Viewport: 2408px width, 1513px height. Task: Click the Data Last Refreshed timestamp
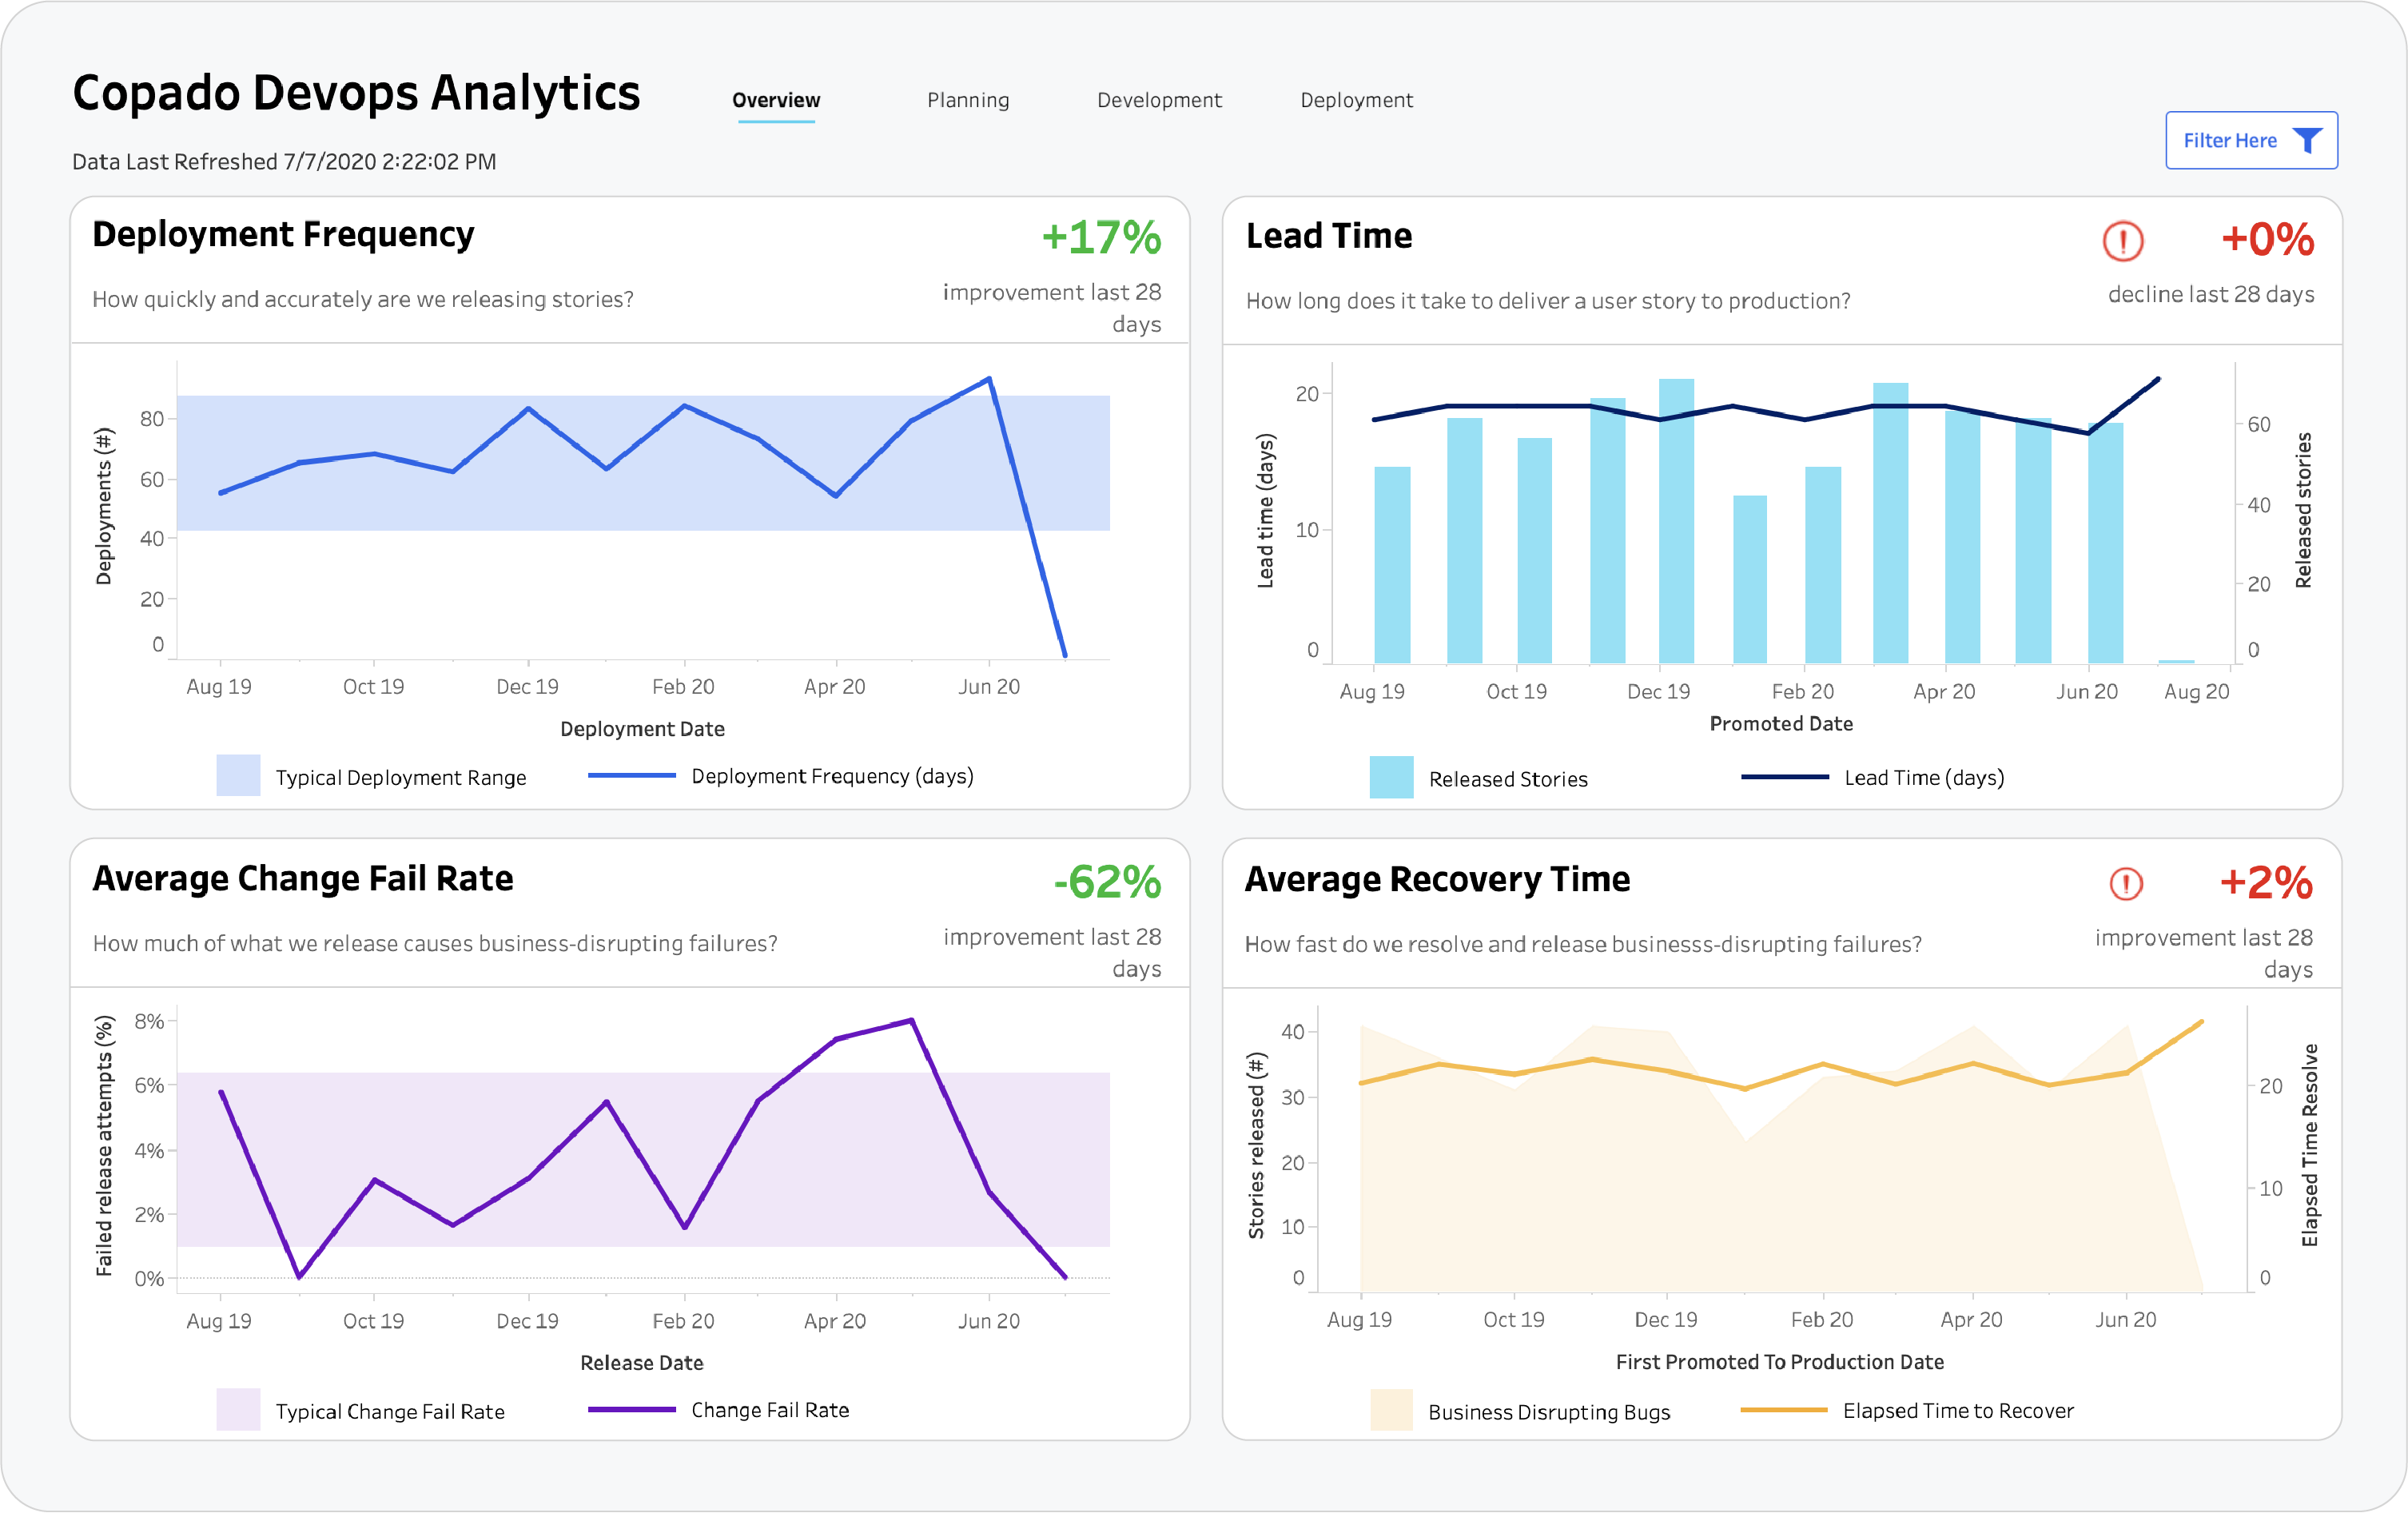coord(284,162)
